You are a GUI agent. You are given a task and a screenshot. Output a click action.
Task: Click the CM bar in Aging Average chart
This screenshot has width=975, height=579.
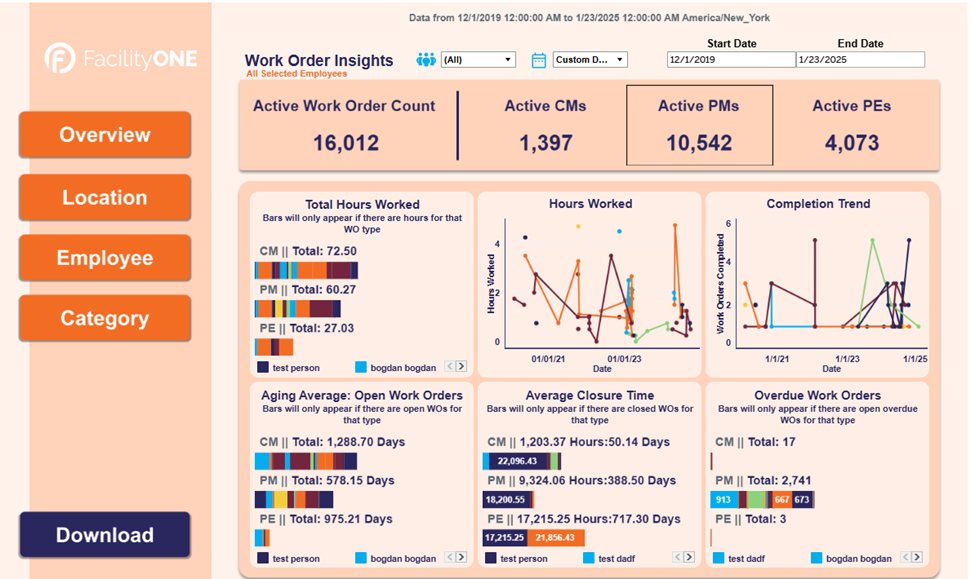[306, 461]
